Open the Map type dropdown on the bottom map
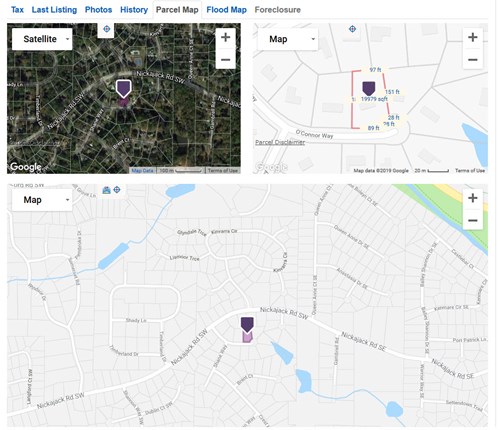 point(42,200)
